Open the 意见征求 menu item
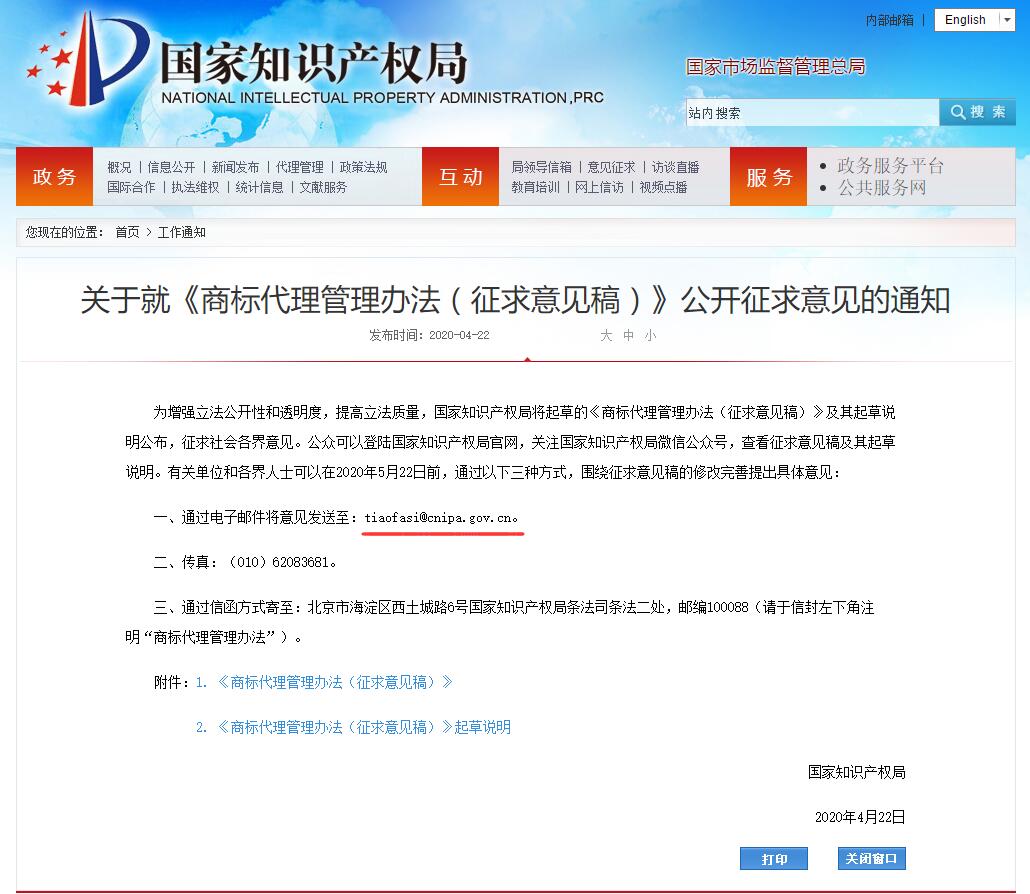This screenshot has width=1030, height=894. pyautogui.click(x=612, y=168)
